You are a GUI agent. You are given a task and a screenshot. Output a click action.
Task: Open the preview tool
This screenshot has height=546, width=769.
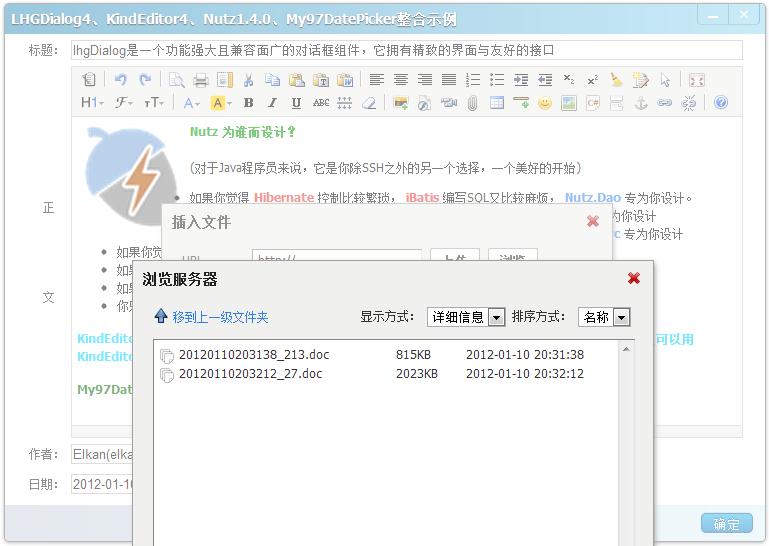click(x=177, y=79)
